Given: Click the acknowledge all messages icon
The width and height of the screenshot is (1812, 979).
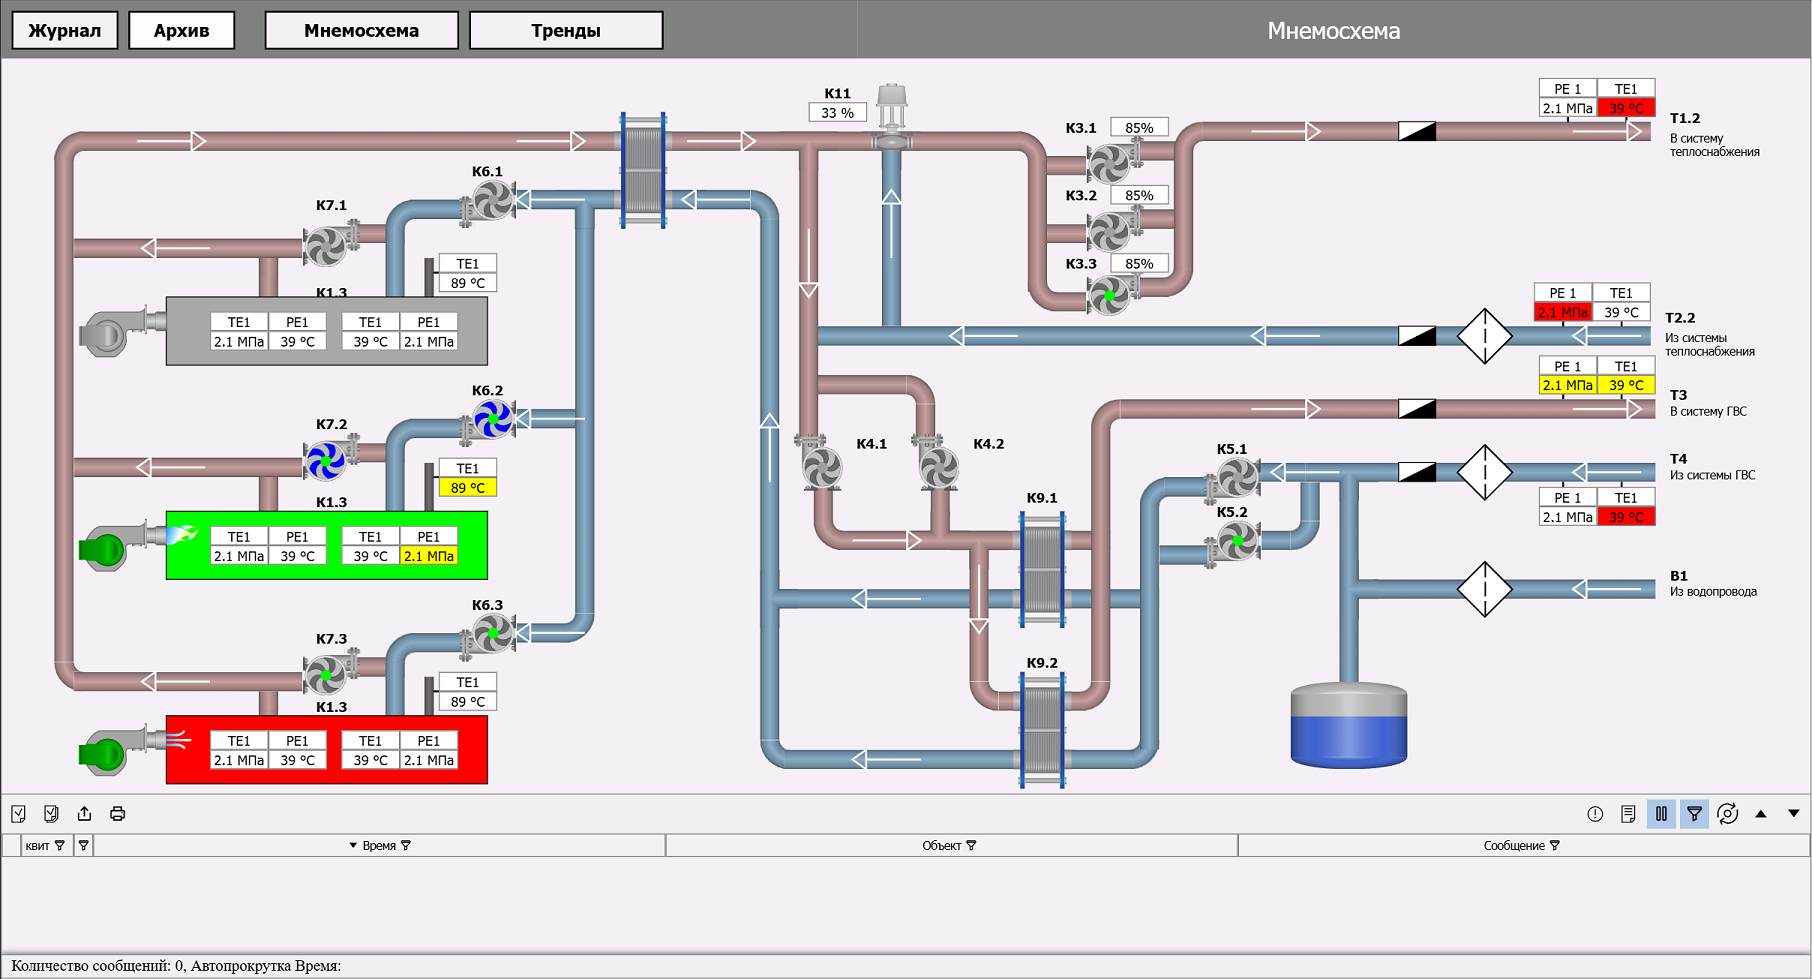Looking at the screenshot, I should coord(51,814).
